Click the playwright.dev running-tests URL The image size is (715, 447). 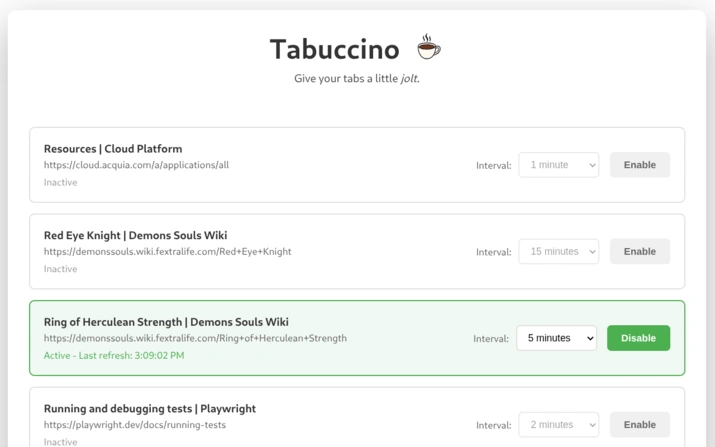point(134,425)
